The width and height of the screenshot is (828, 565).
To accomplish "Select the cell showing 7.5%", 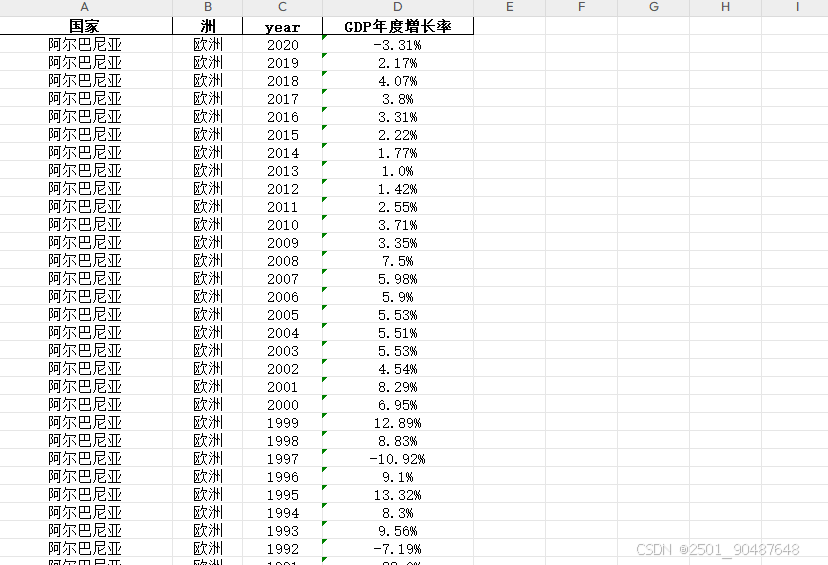I will click(398, 261).
